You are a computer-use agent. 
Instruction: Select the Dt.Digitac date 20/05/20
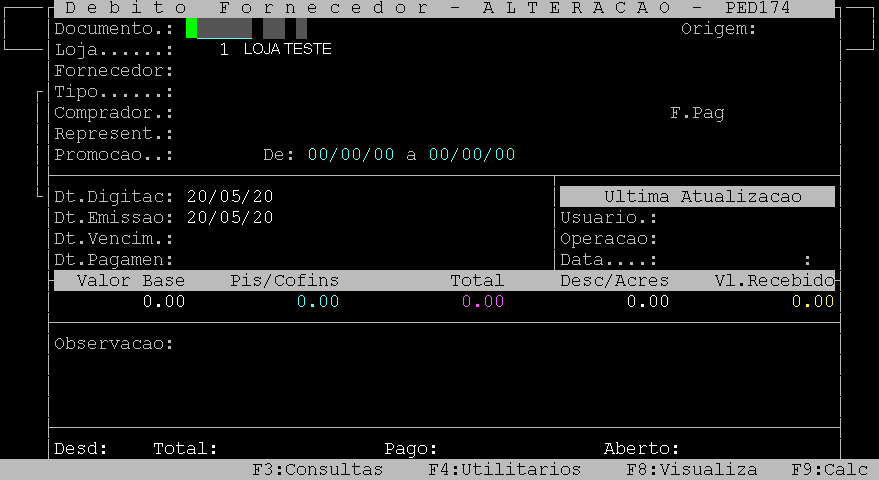pos(230,197)
